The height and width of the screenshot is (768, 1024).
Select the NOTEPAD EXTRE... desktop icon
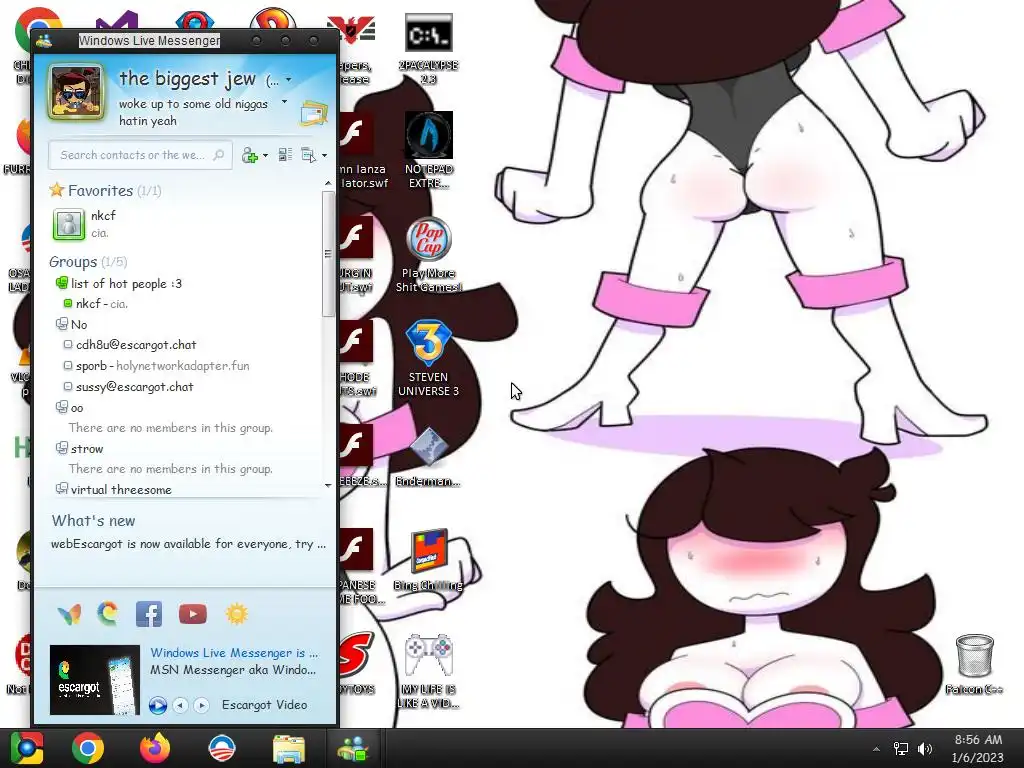[x=428, y=150]
